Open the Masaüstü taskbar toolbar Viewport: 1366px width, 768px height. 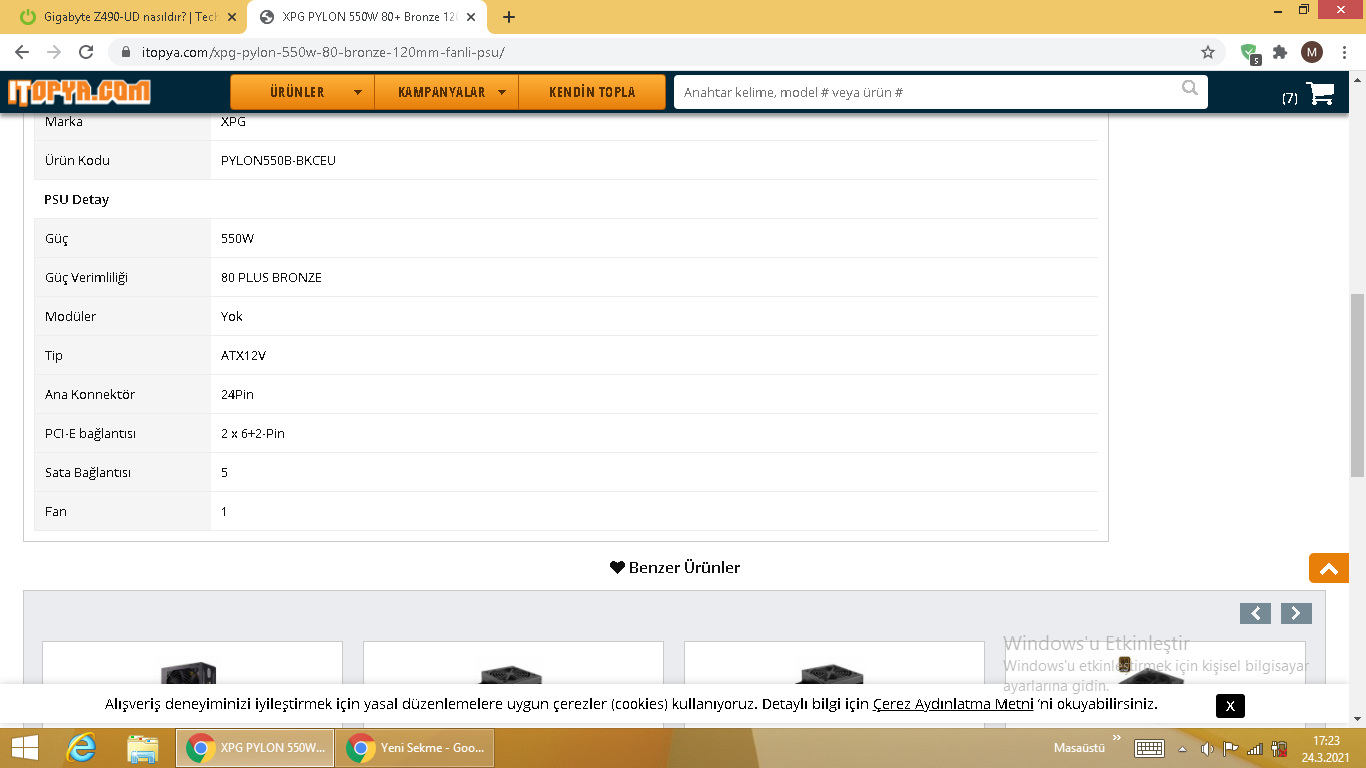click(x=1078, y=747)
